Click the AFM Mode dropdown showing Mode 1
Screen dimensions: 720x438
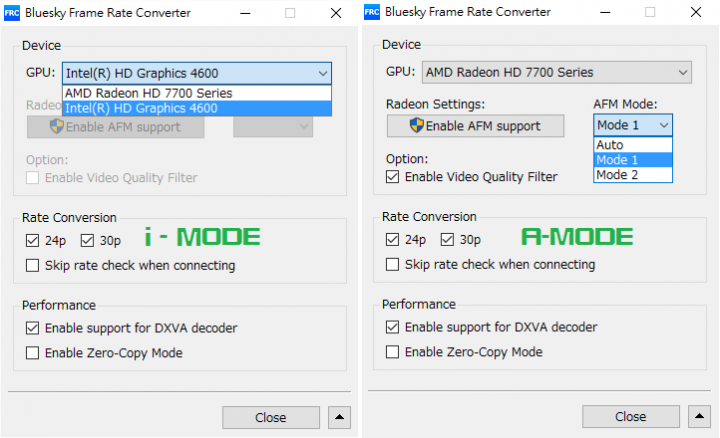click(x=633, y=125)
